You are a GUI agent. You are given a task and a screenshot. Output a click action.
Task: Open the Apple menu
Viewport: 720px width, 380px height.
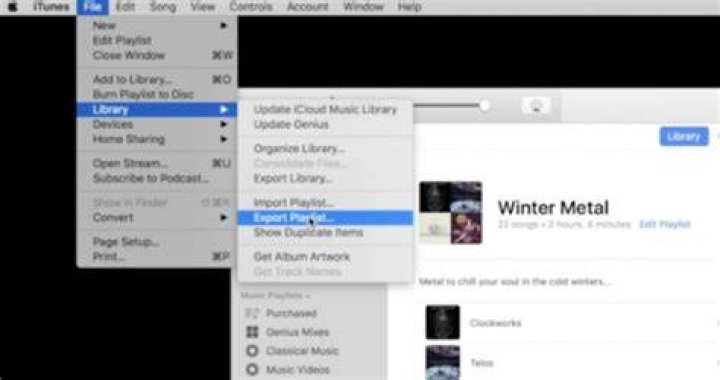click(12, 7)
